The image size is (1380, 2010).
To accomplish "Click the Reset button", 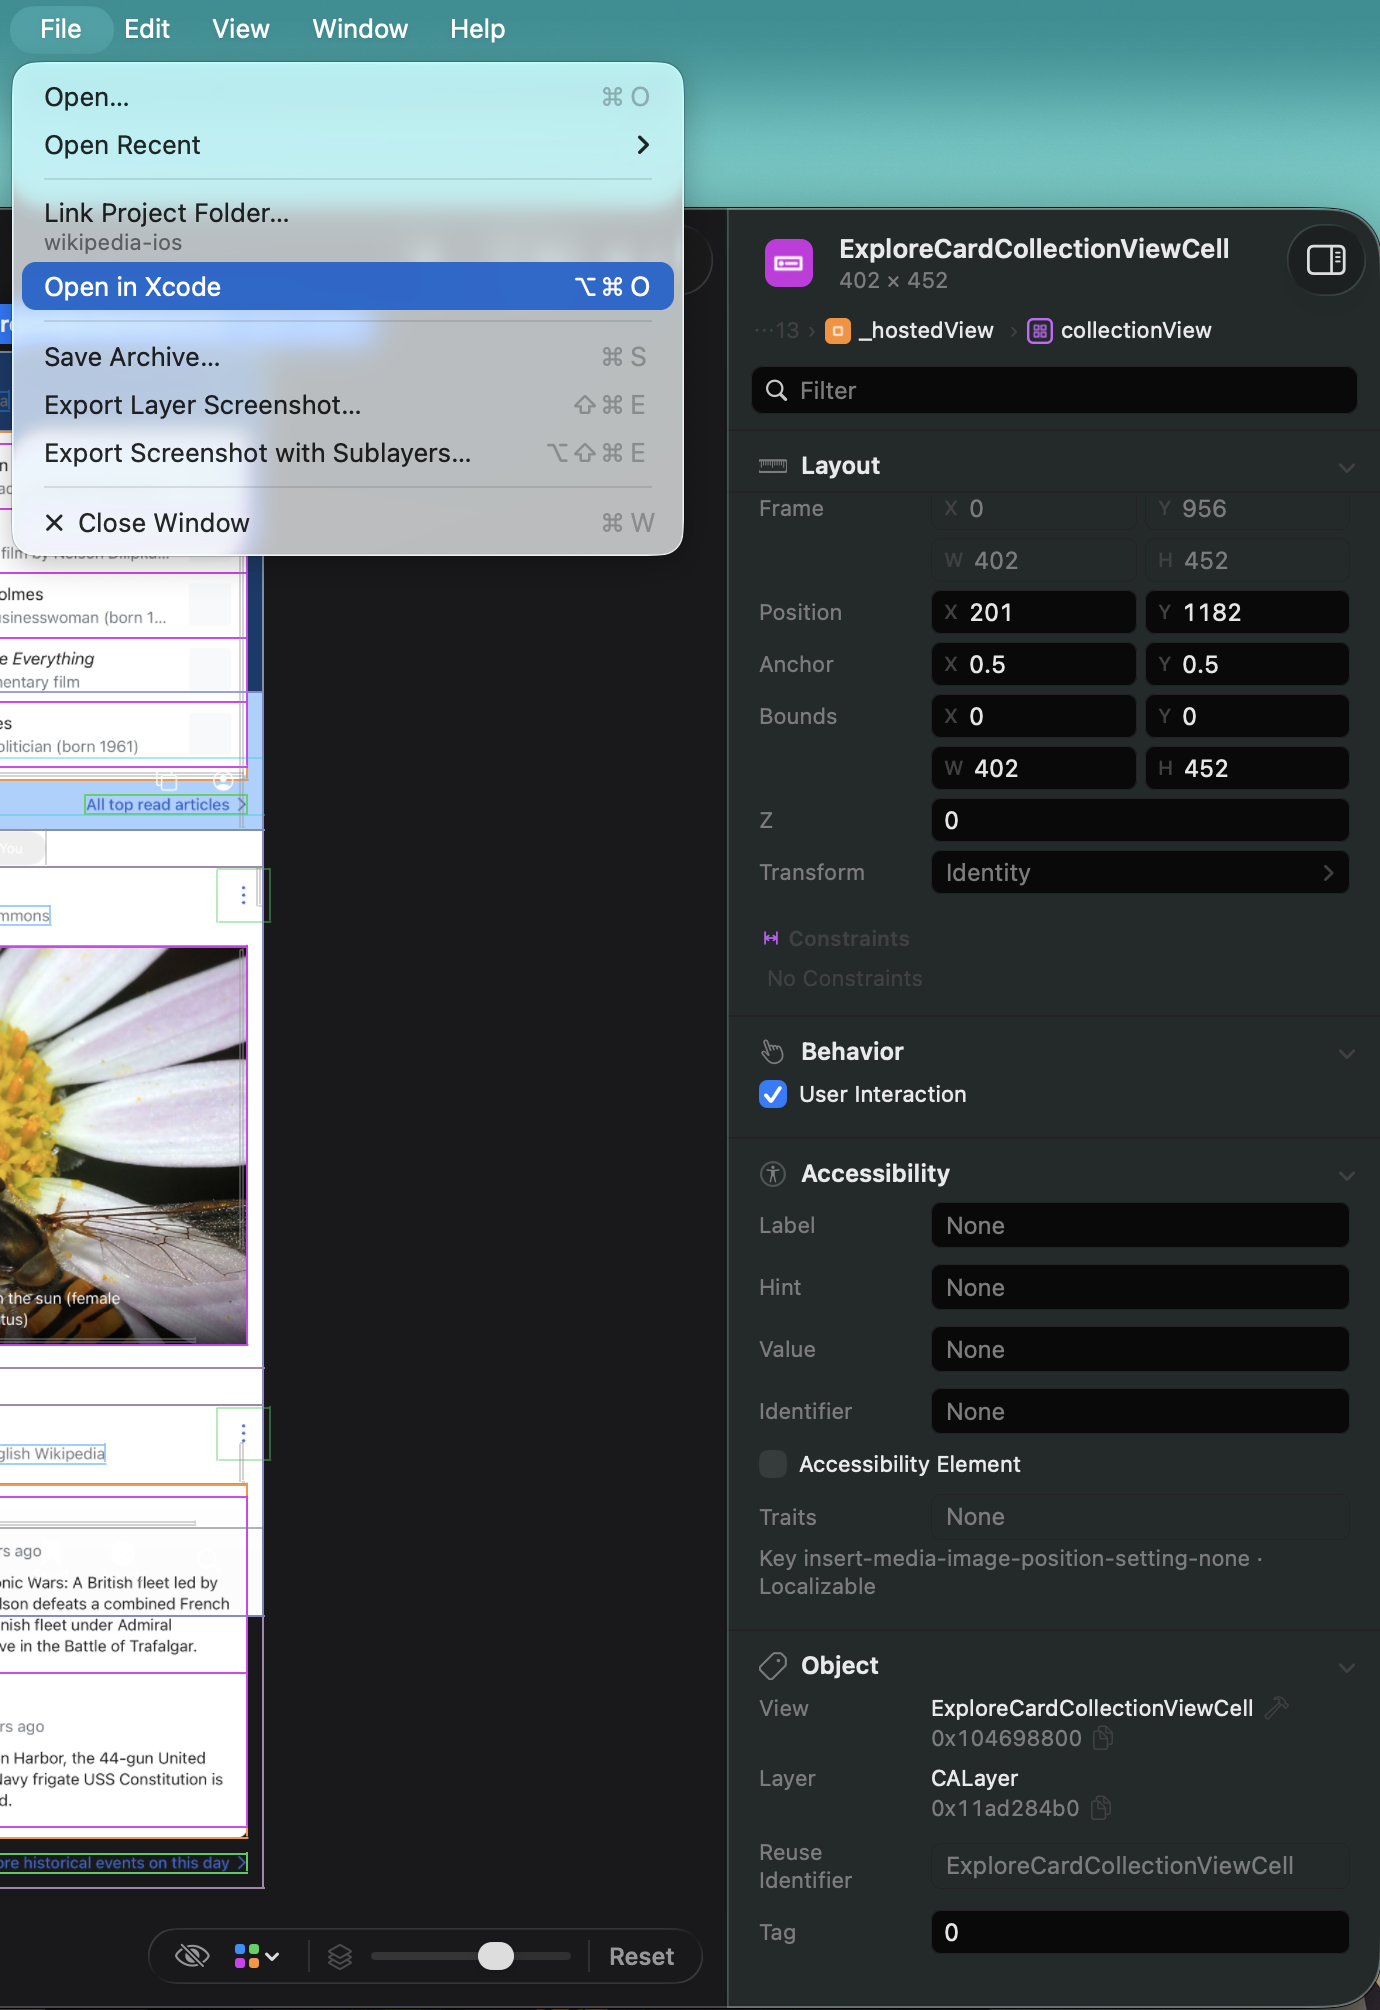I will click(642, 1956).
